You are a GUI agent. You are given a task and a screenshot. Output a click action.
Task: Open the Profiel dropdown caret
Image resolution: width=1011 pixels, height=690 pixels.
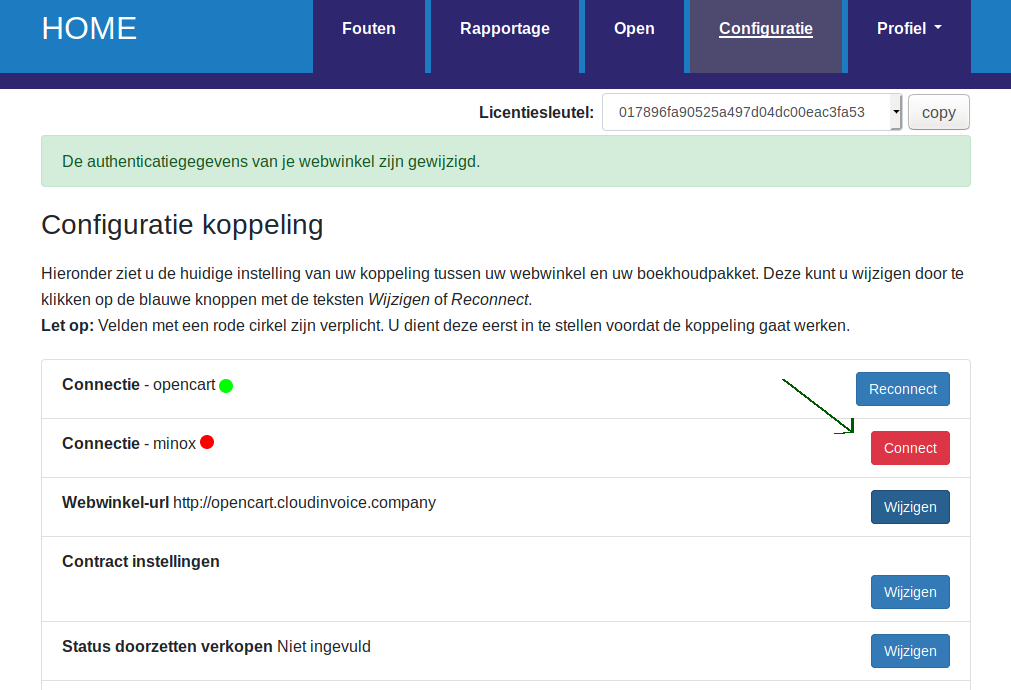(x=938, y=28)
